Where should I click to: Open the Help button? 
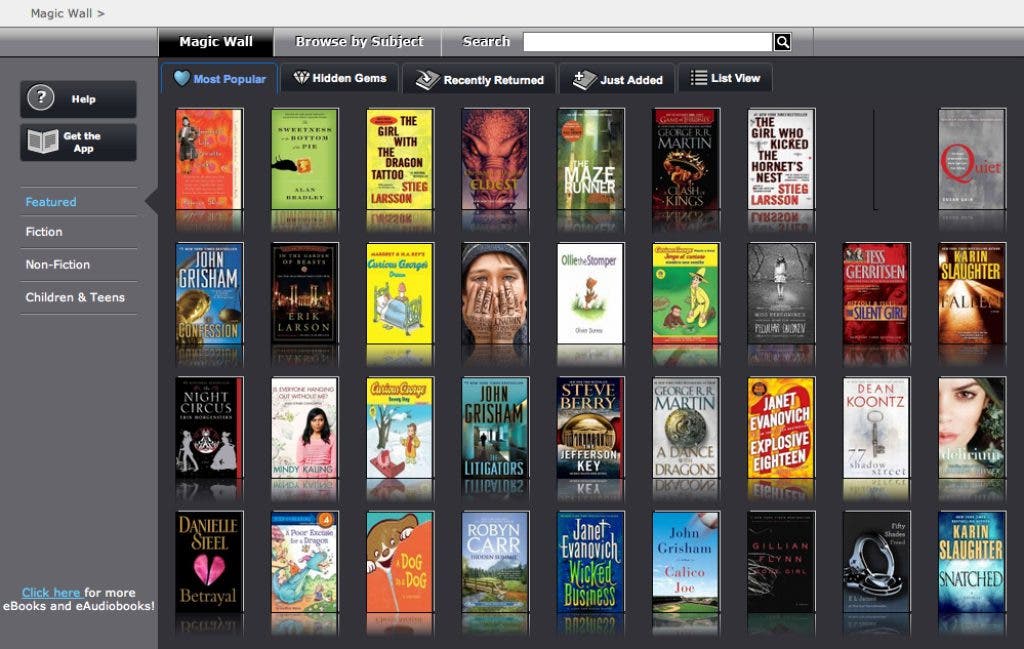(78, 99)
